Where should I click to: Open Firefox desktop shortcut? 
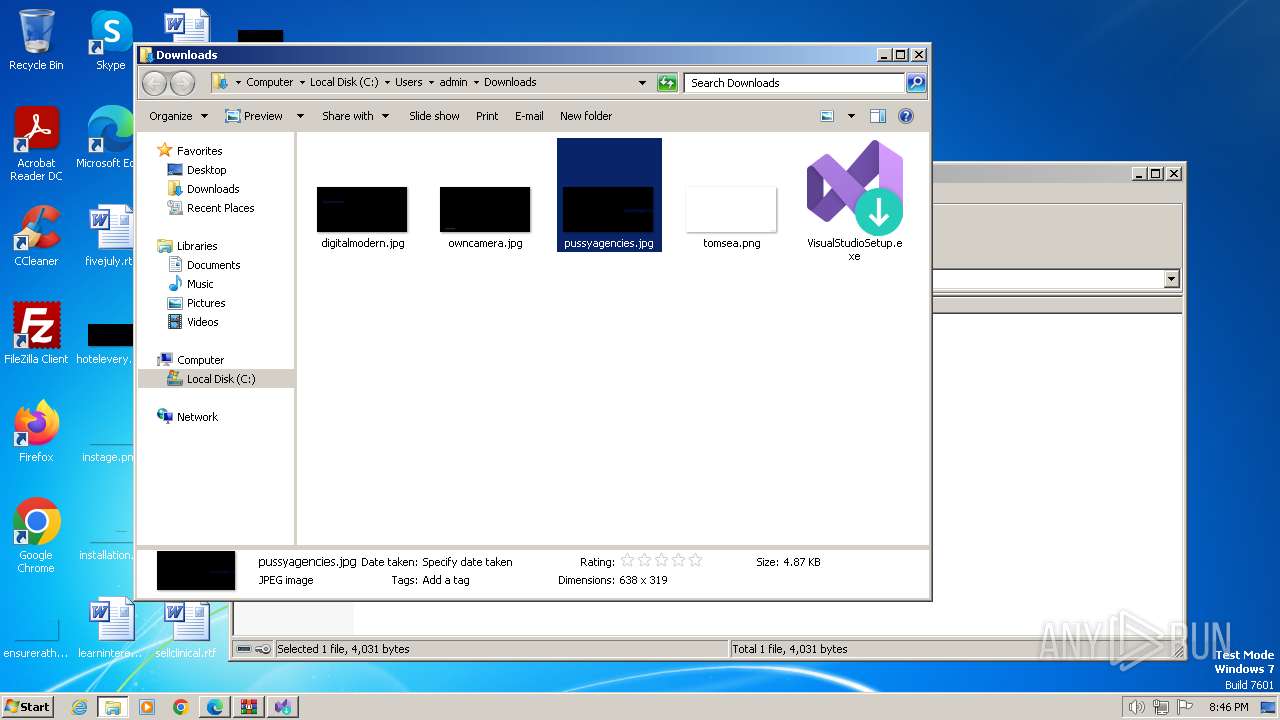tap(36, 432)
